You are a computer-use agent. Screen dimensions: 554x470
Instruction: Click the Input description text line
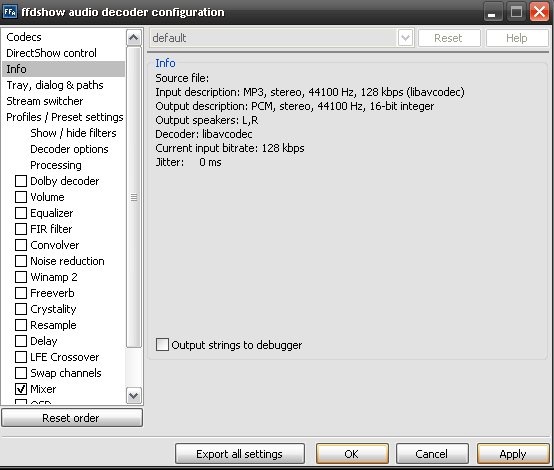coord(310,92)
